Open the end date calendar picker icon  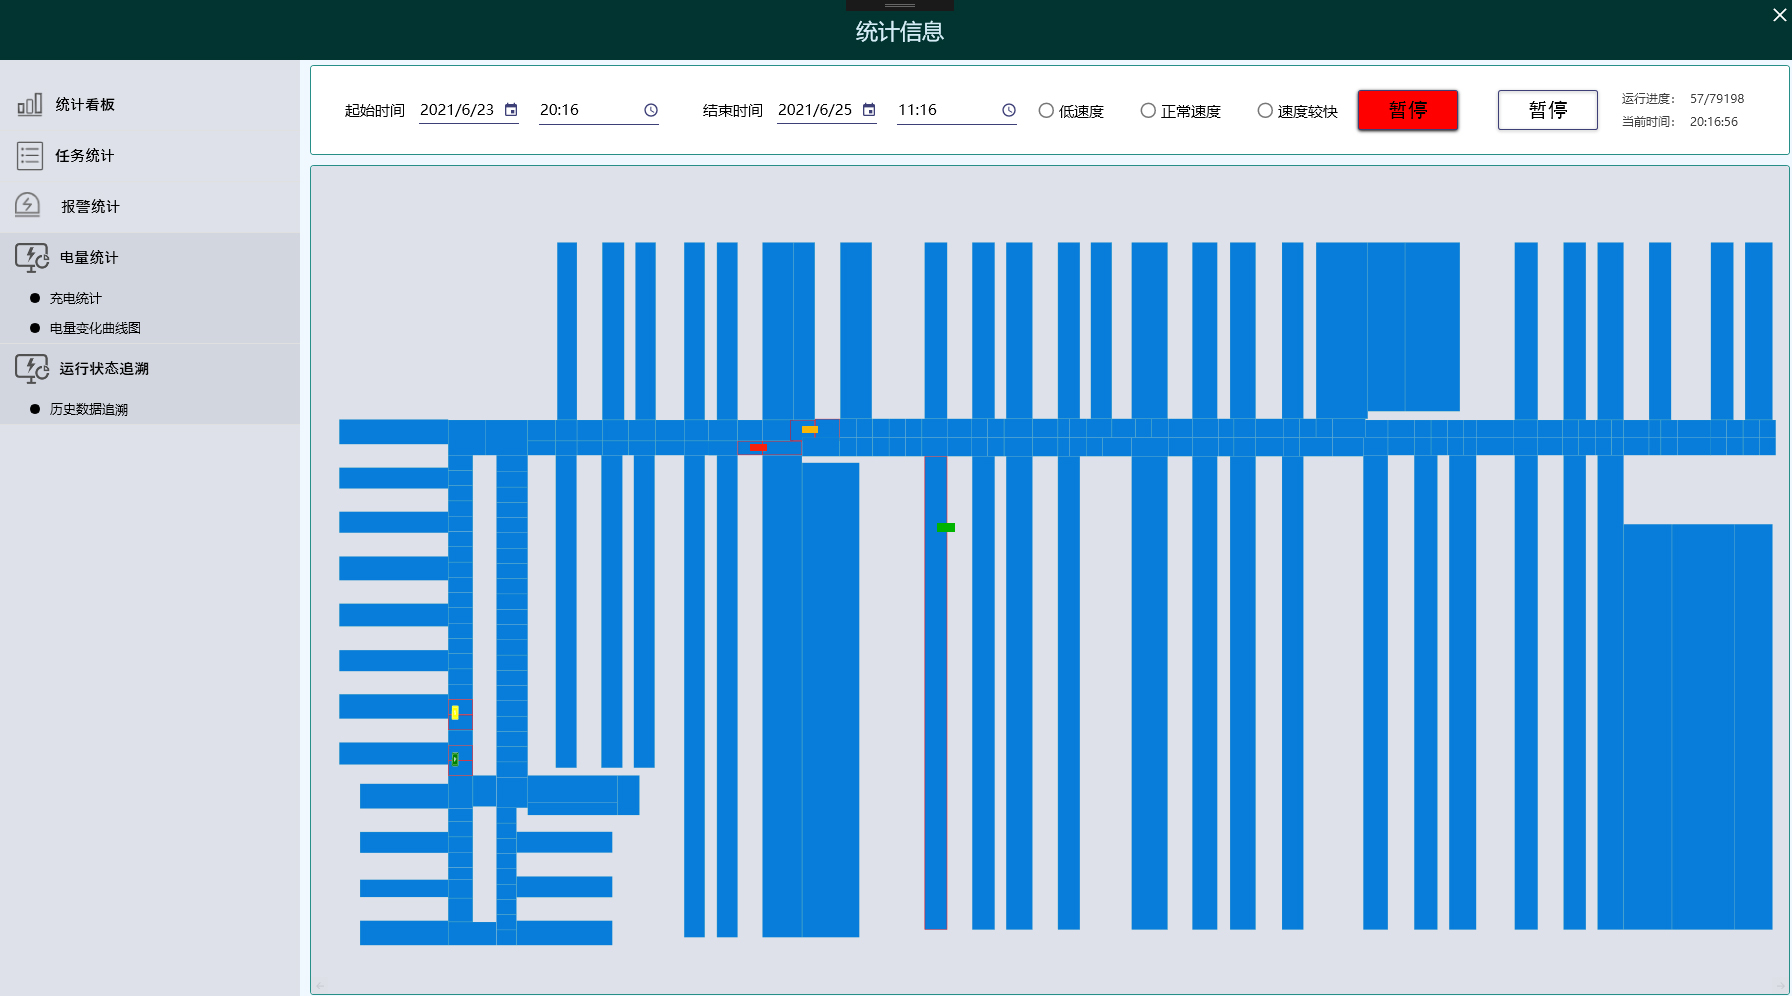[869, 110]
